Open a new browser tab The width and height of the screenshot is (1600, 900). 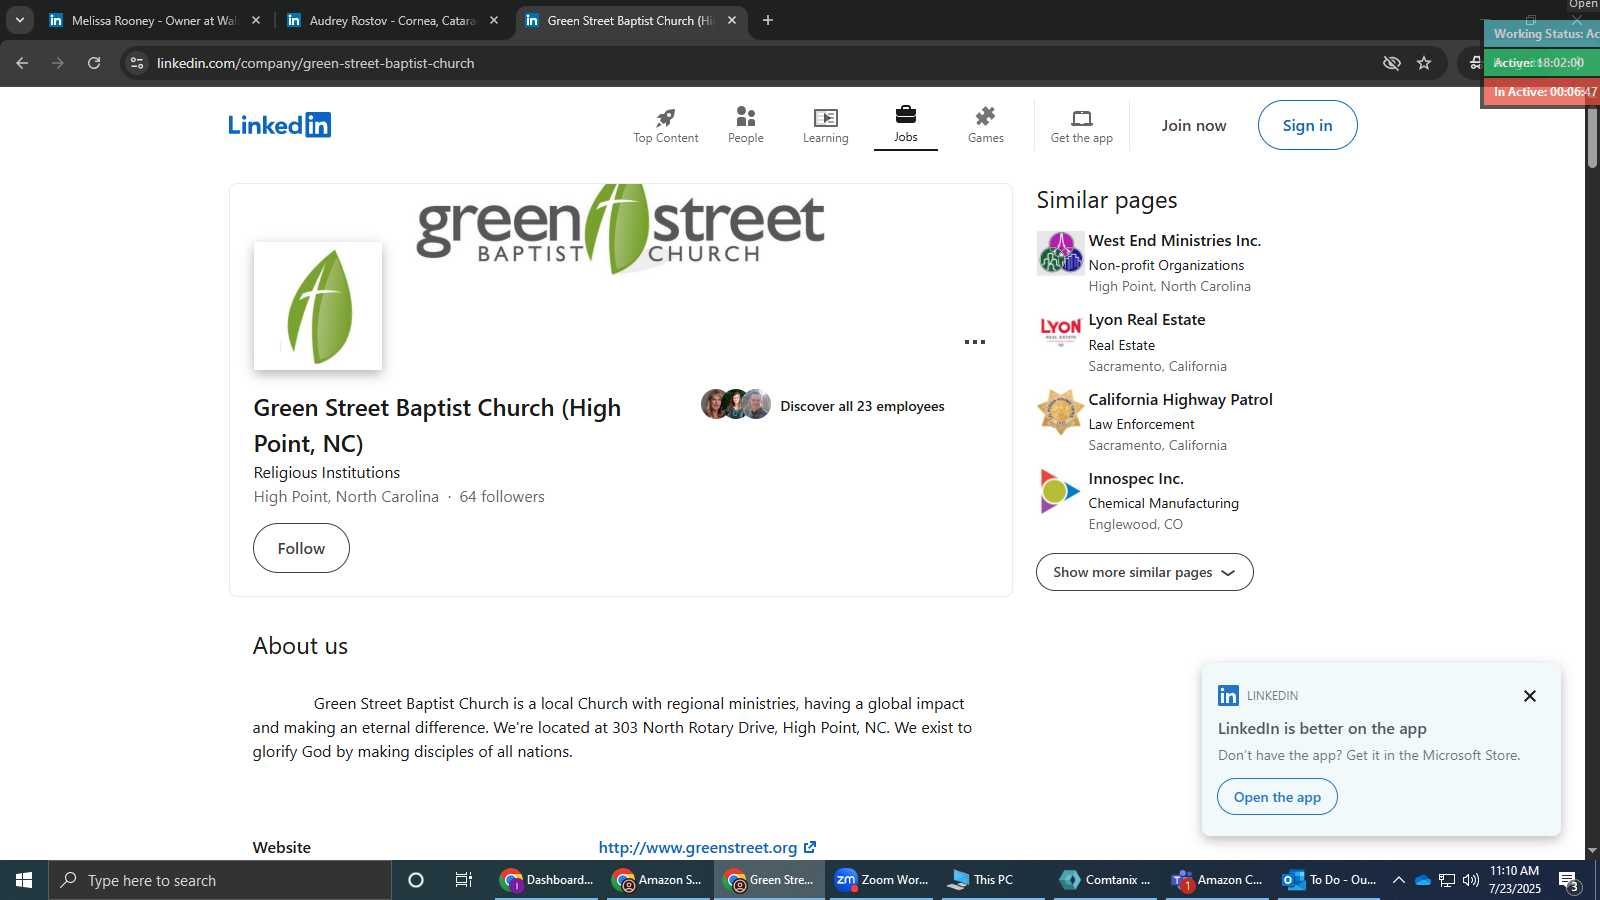click(768, 20)
